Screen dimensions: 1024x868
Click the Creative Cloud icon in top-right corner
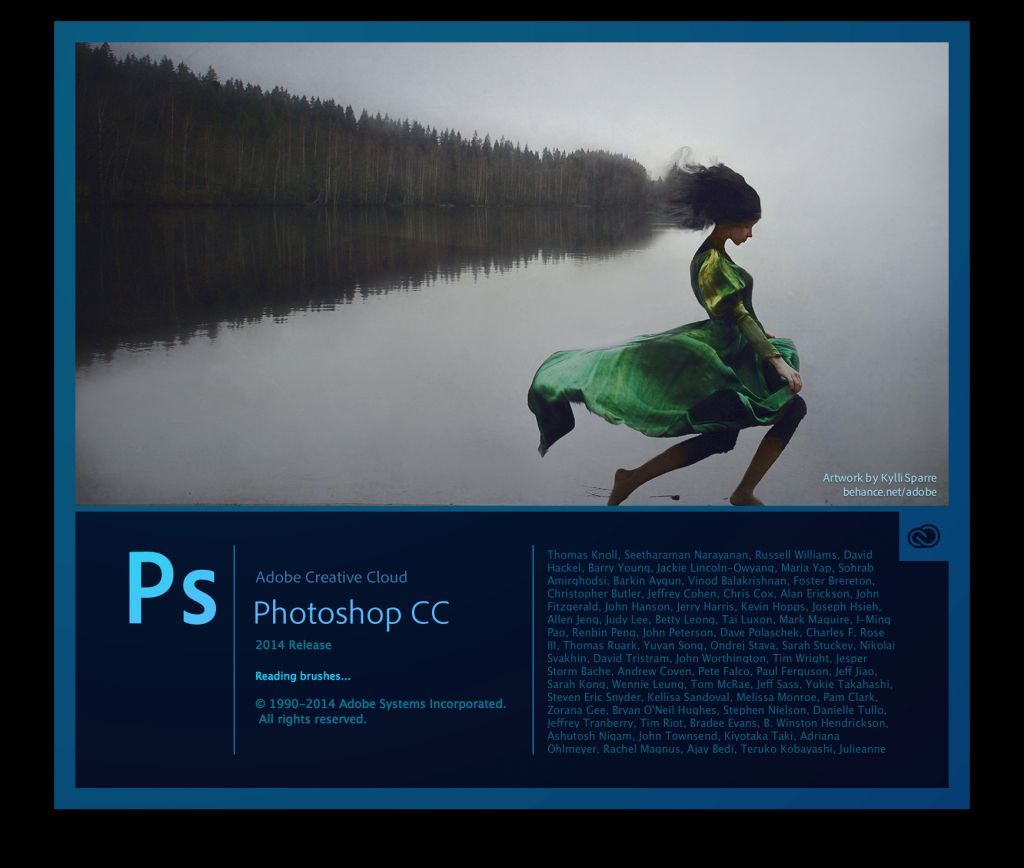(x=922, y=534)
